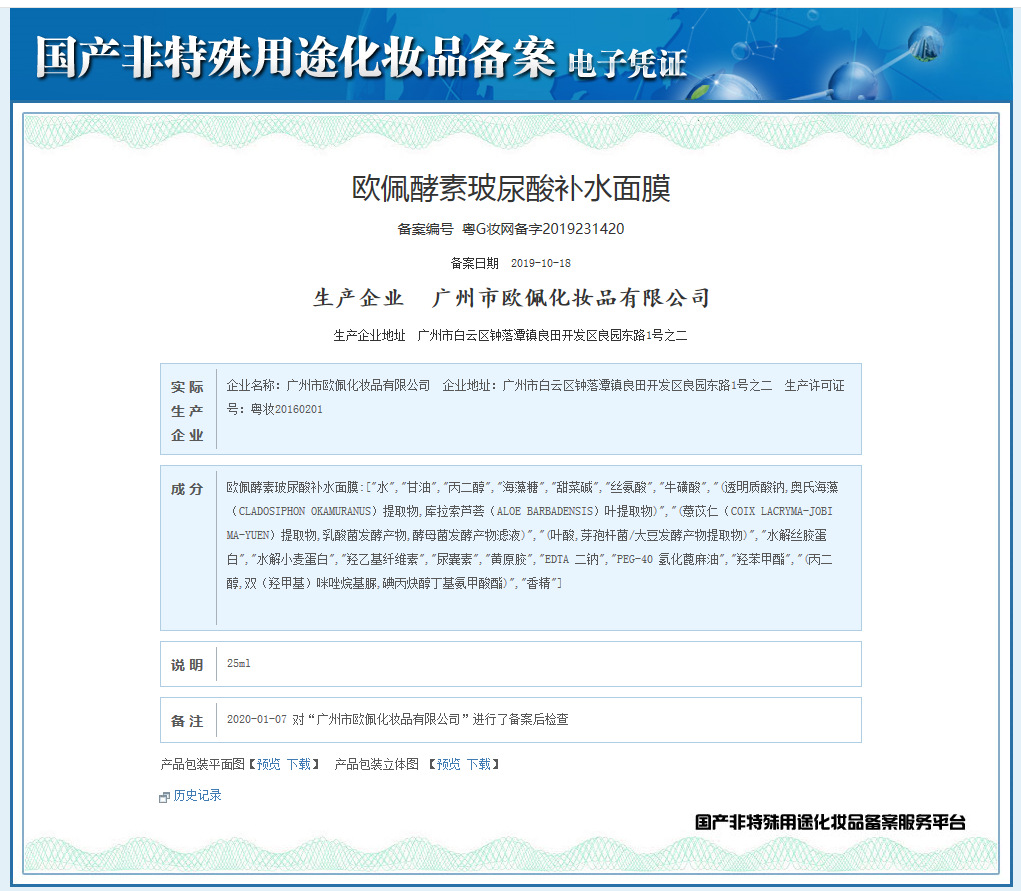
Task: Click manufacturer name 广州市欧佩化妆品有限公司 heading
Action: click(570, 298)
